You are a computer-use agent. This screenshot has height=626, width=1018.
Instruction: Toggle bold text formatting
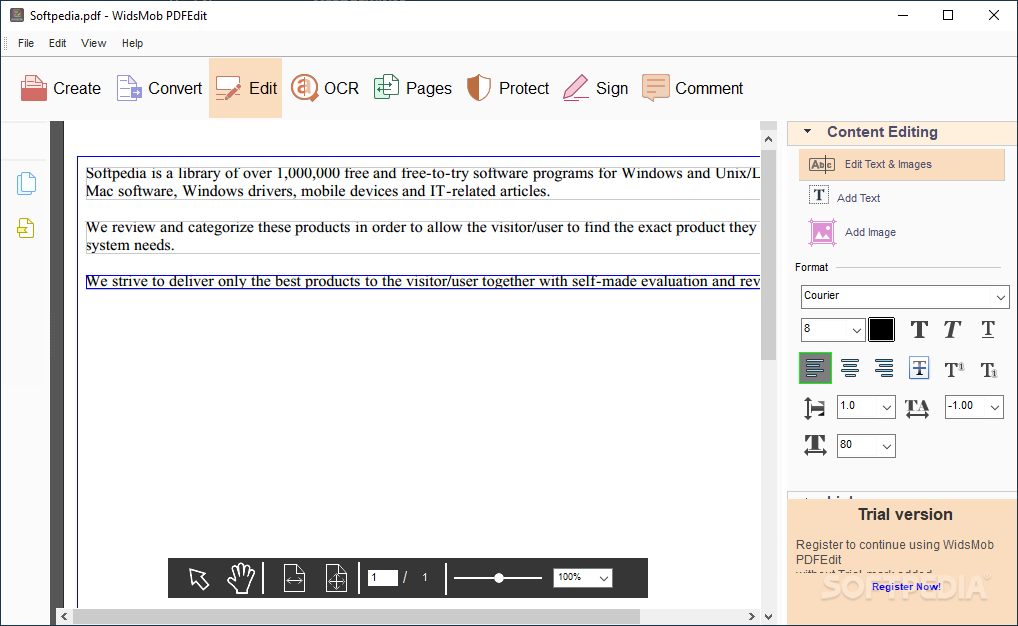(919, 329)
